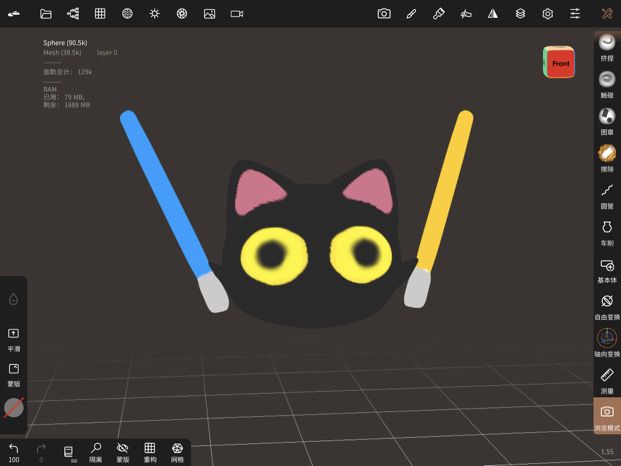Open the Material sphere menu
The image size is (621, 466).
coord(127,14)
